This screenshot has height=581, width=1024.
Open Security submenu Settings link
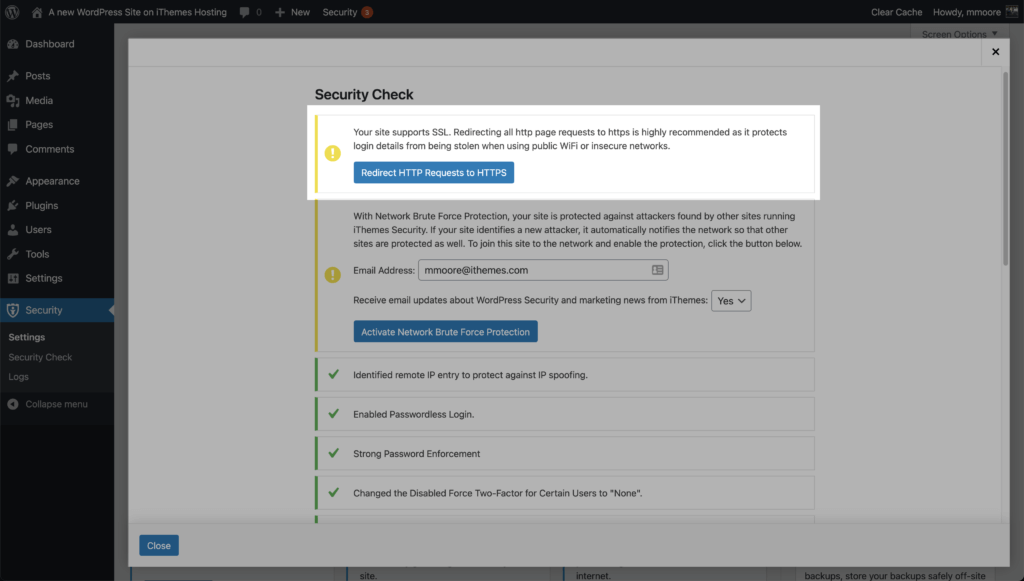click(x=27, y=338)
